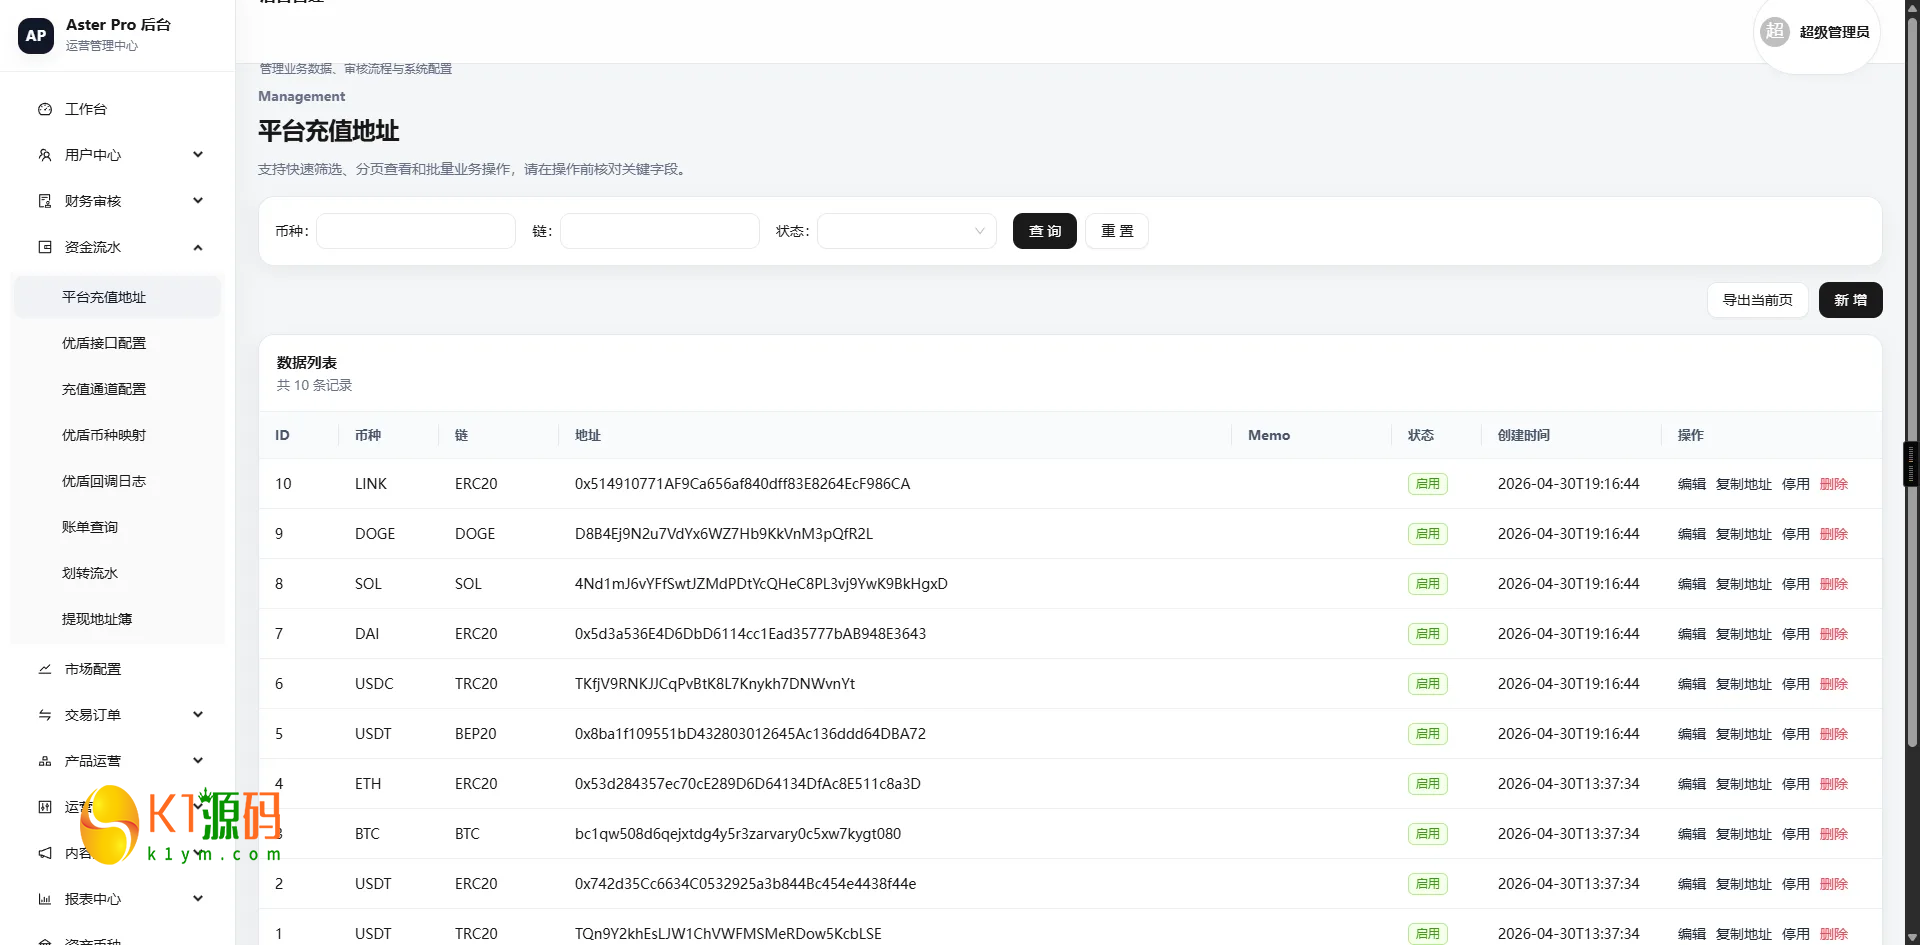Screen dimensions: 1920x945
Task: Click 删除 on LINK row
Action: (x=1834, y=484)
